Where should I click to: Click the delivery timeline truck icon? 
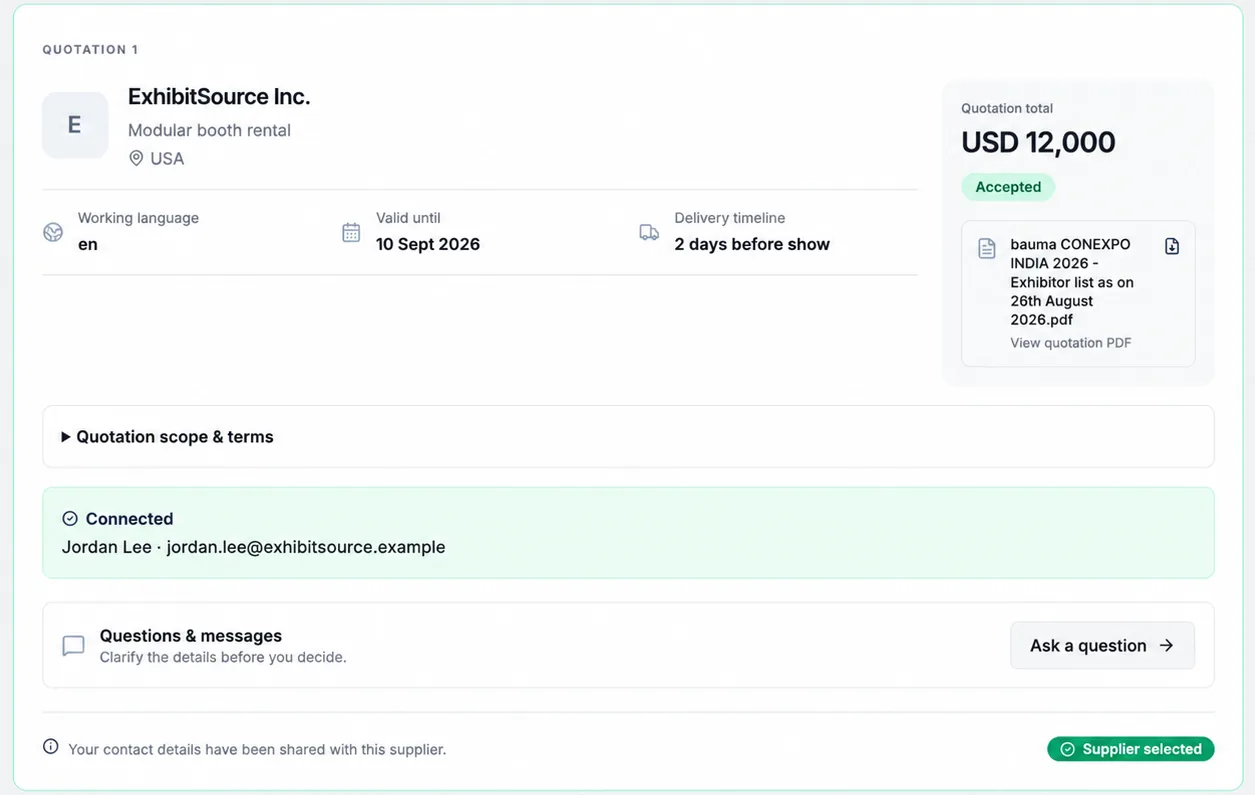649,232
